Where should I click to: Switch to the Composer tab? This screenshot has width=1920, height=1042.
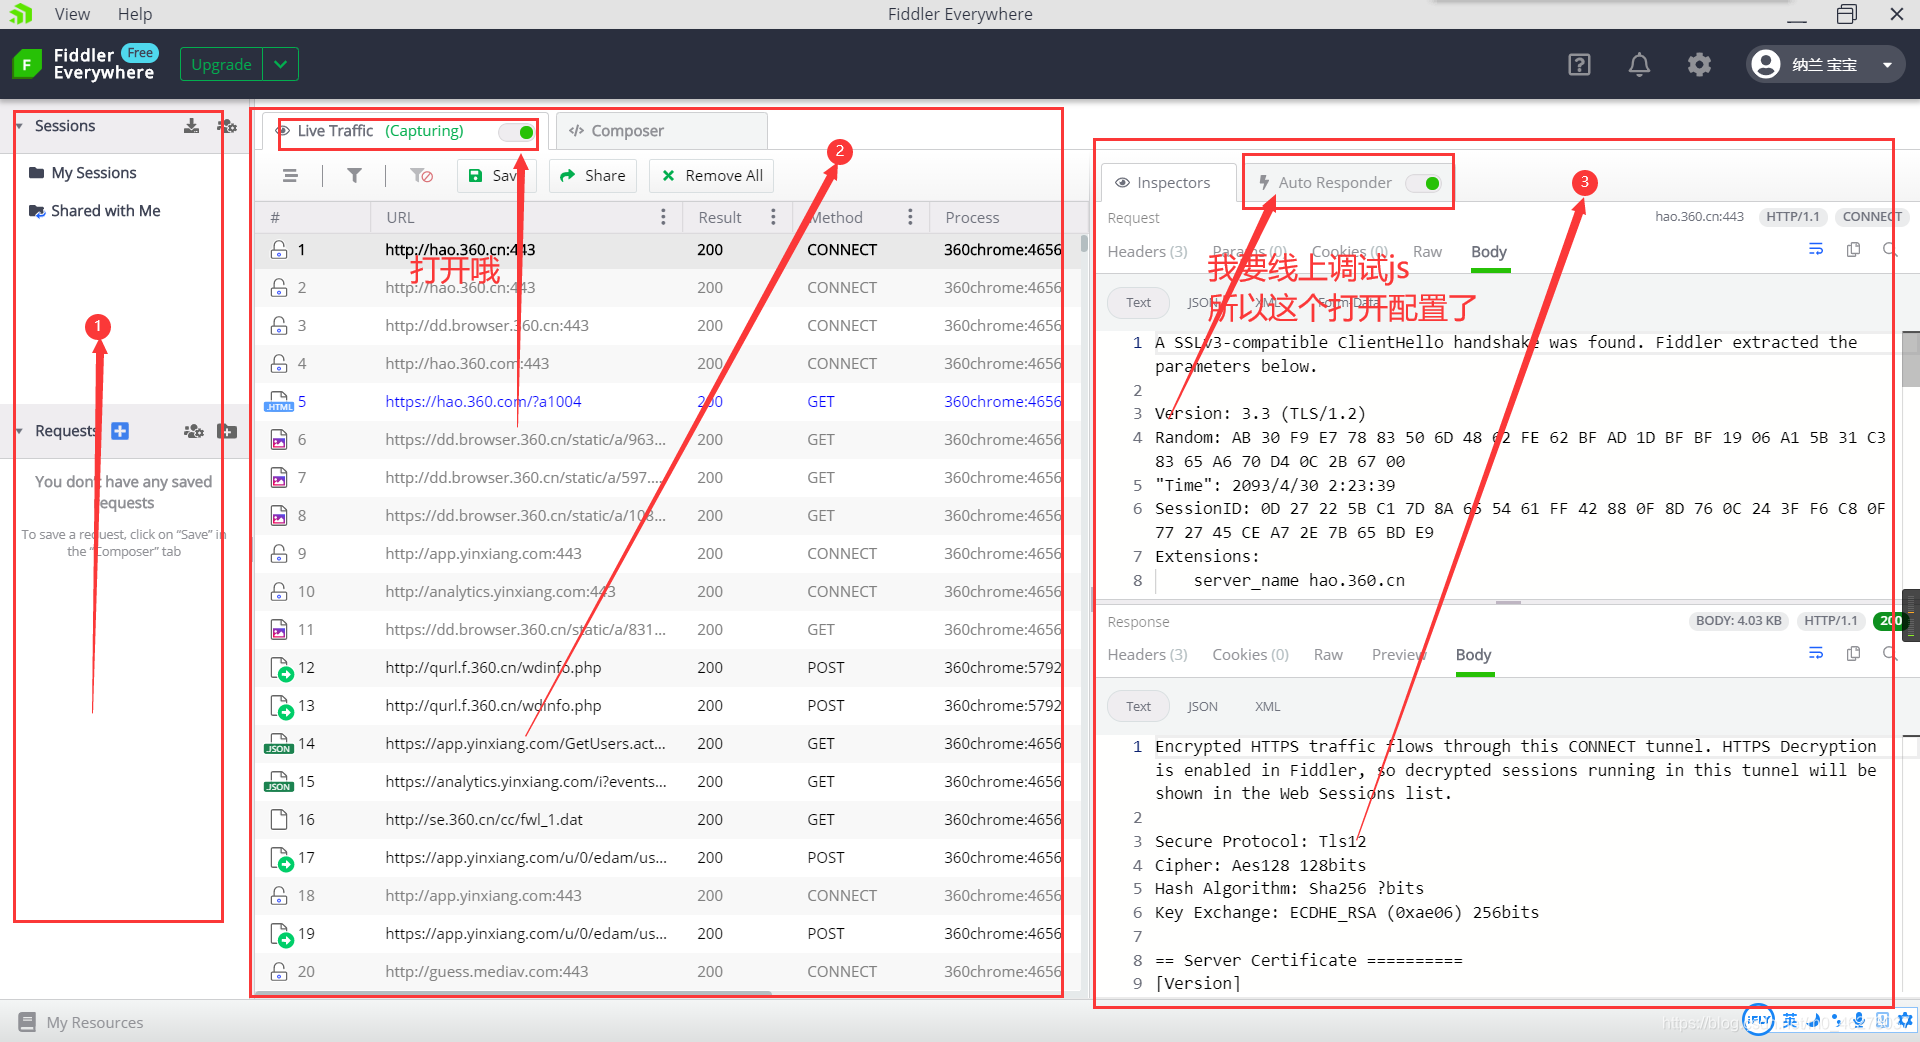662,131
